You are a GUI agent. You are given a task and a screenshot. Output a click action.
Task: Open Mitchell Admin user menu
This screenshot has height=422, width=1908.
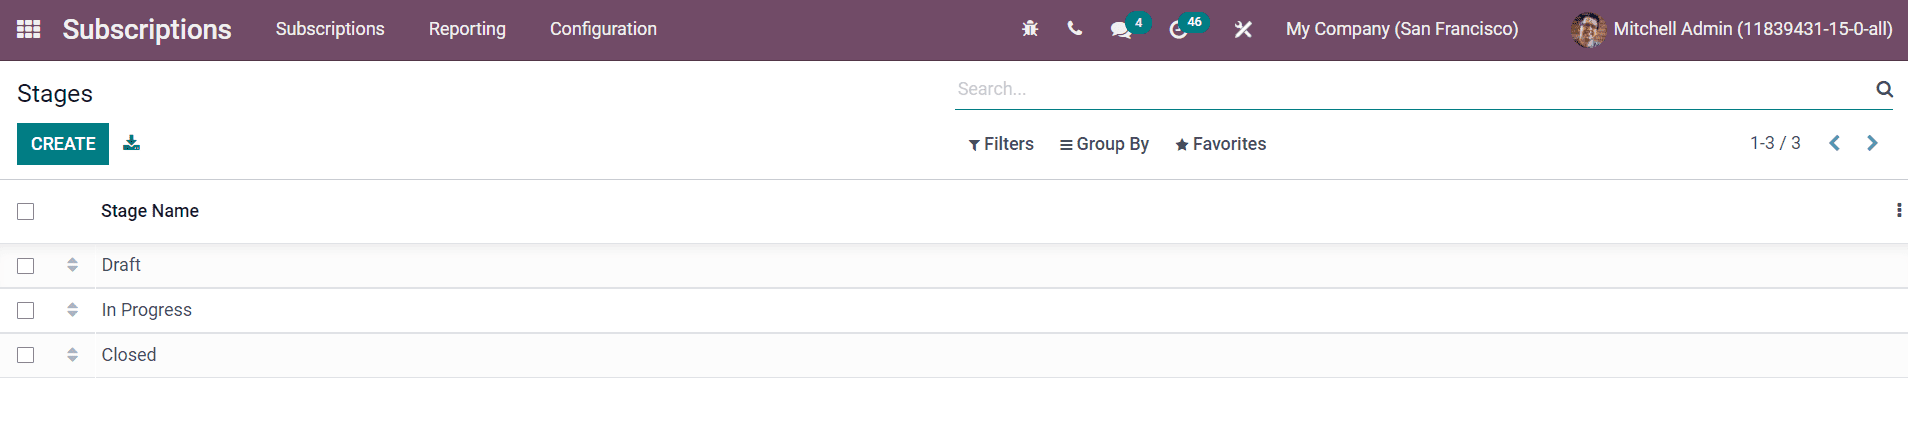click(1732, 29)
